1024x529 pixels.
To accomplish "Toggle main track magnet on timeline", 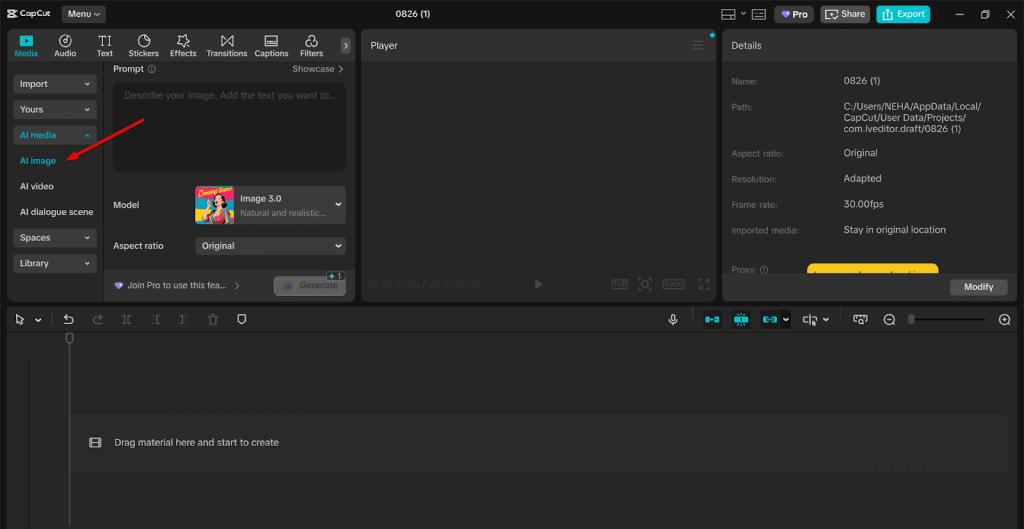I will pos(712,319).
